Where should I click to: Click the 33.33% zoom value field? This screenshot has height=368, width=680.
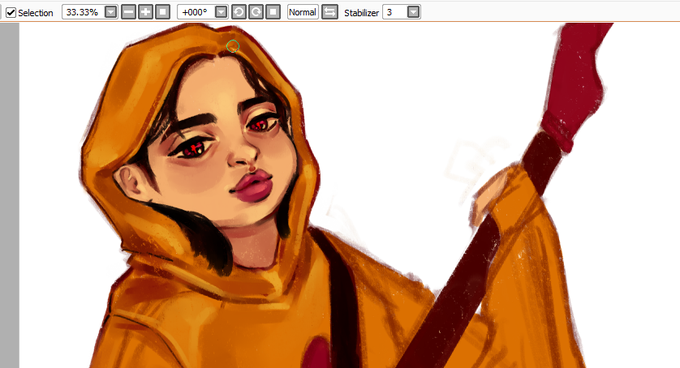84,12
